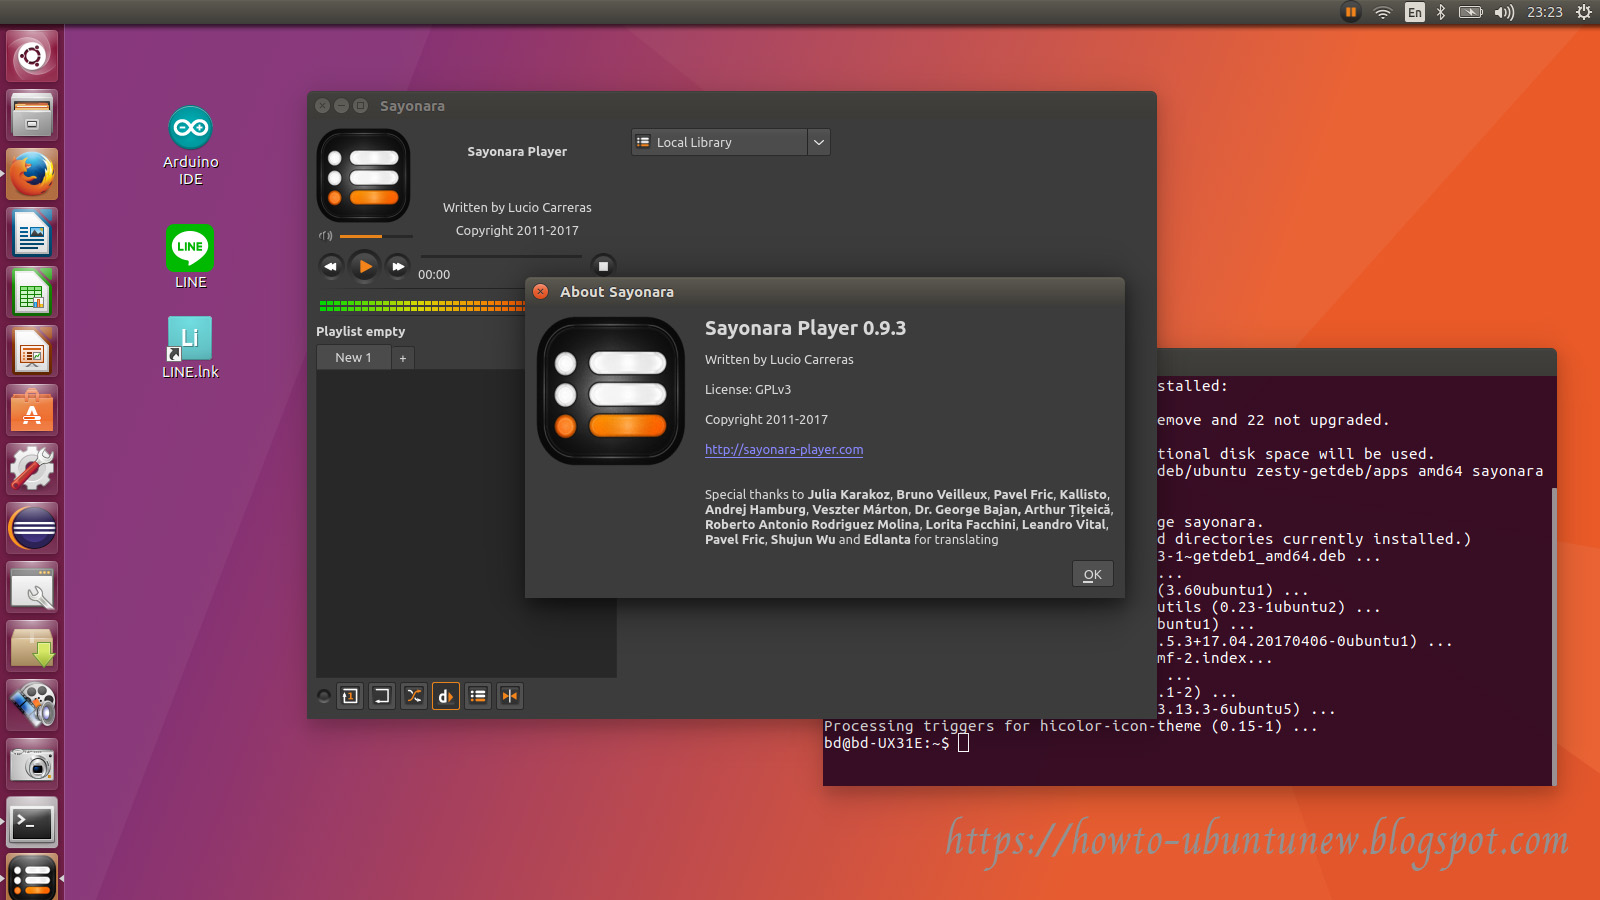Enable Shuffle playback mode
The width and height of the screenshot is (1600, 900).
(x=413, y=696)
